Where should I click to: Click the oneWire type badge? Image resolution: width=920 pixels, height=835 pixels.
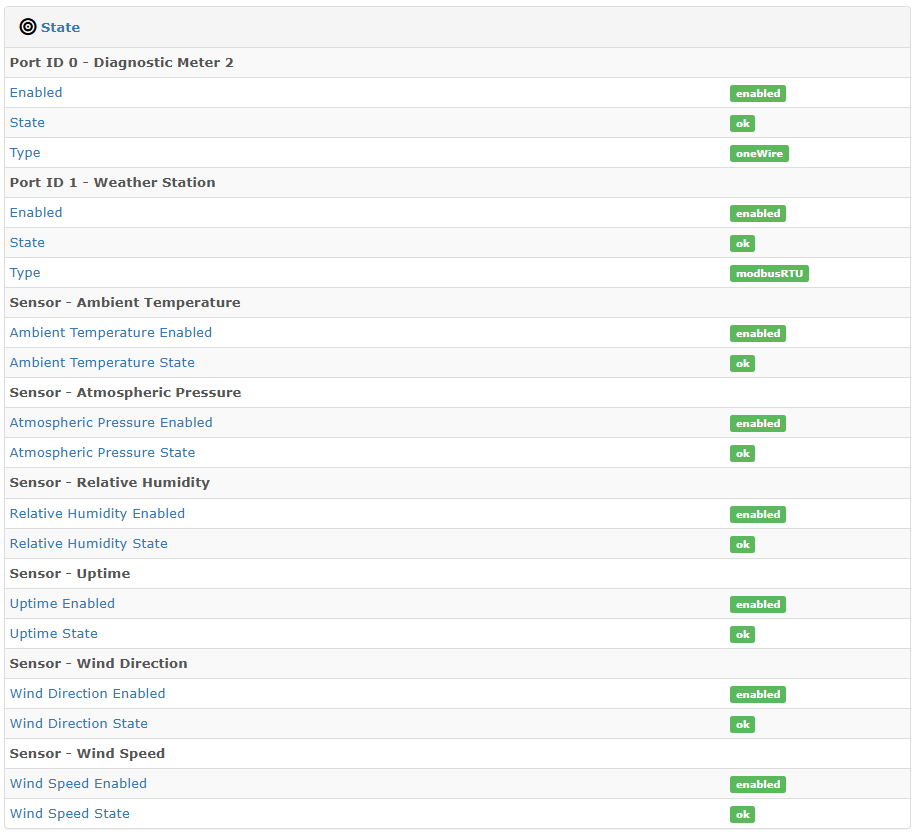pyautogui.click(x=759, y=154)
